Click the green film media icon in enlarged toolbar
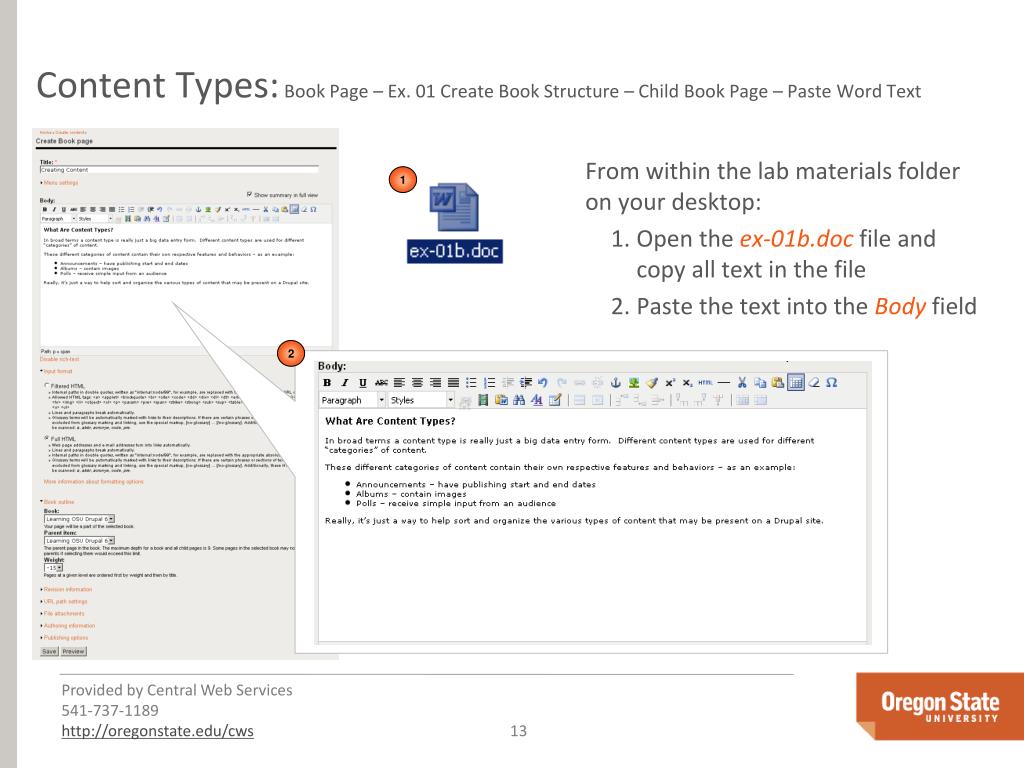 (x=483, y=400)
